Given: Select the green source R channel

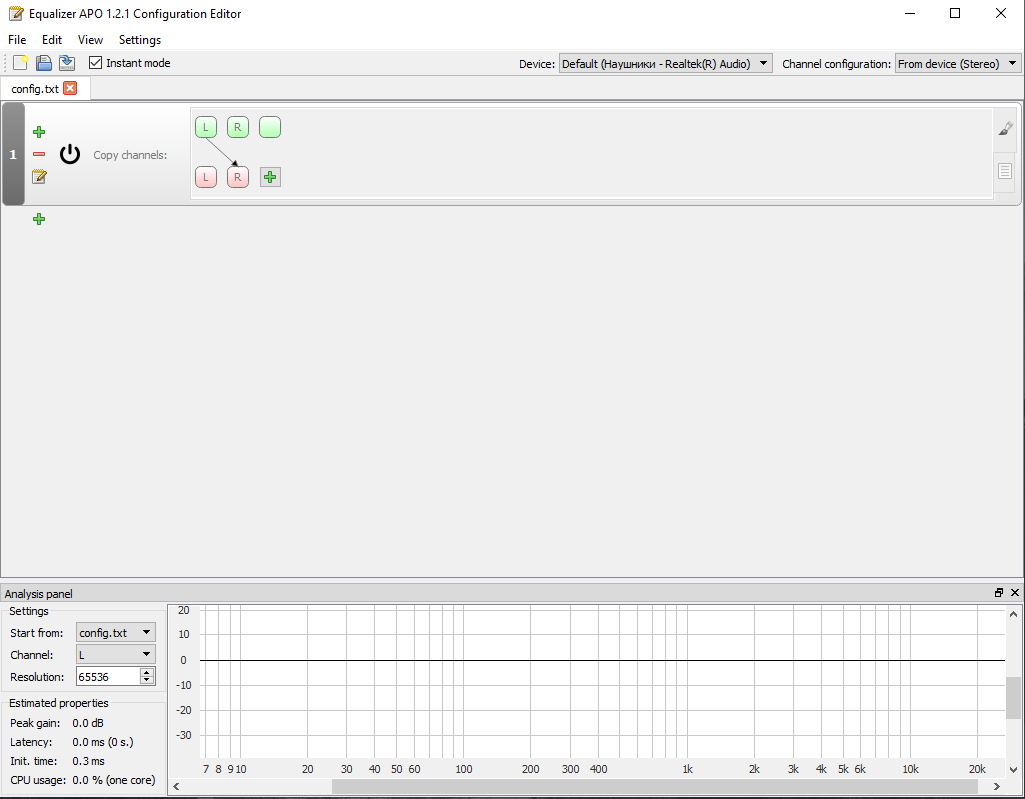Looking at the screenshot, I should click(x=238, y=127).
